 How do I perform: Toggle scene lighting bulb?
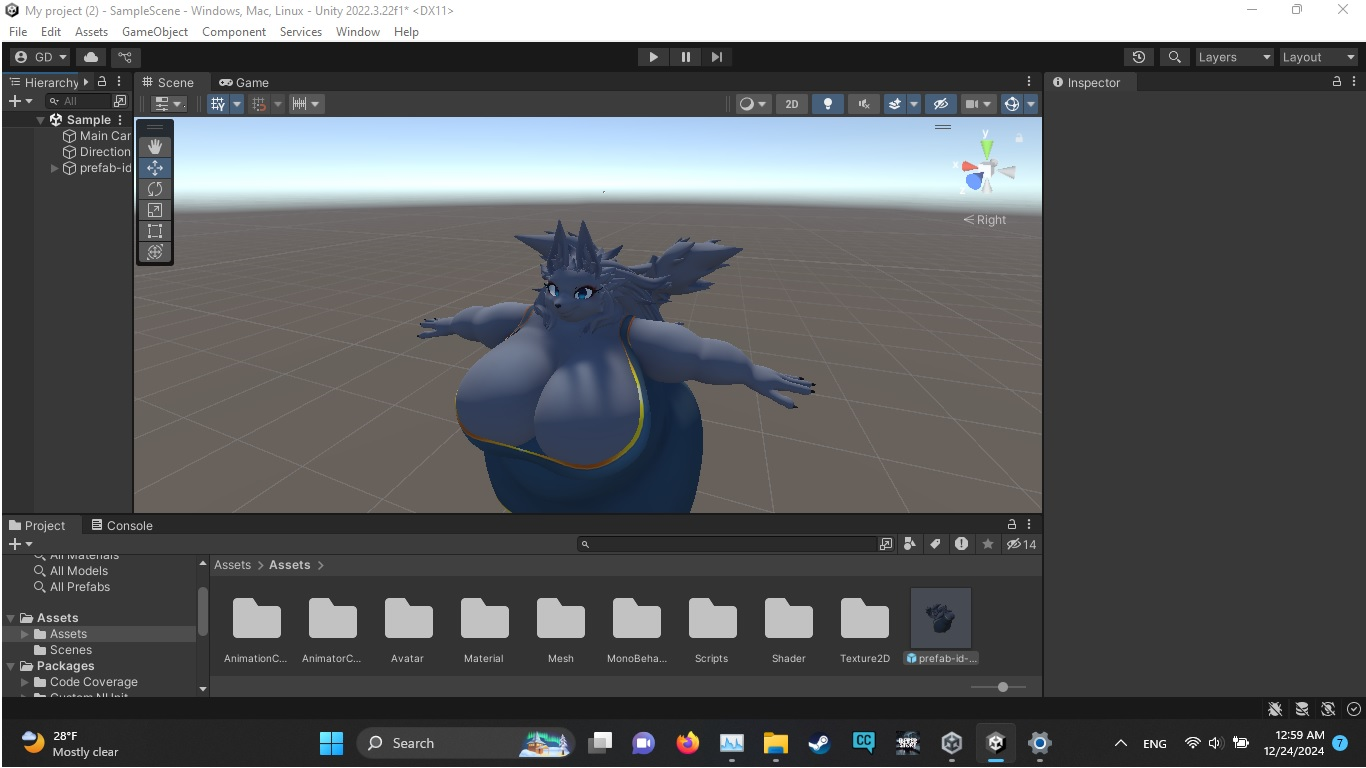click(x=827, y=104)
